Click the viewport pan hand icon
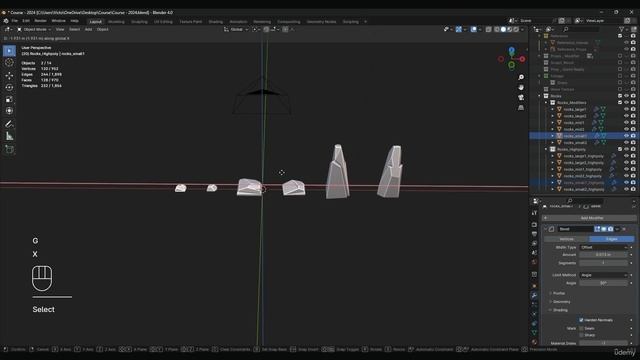The image size is (640, 360). [521, 87]
